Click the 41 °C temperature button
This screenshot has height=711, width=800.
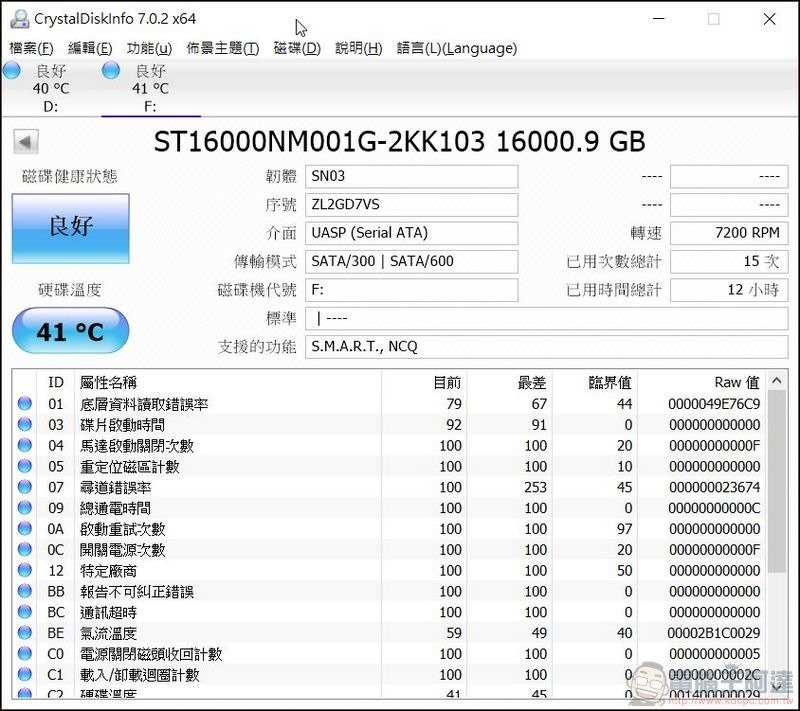tap(70, 331)
